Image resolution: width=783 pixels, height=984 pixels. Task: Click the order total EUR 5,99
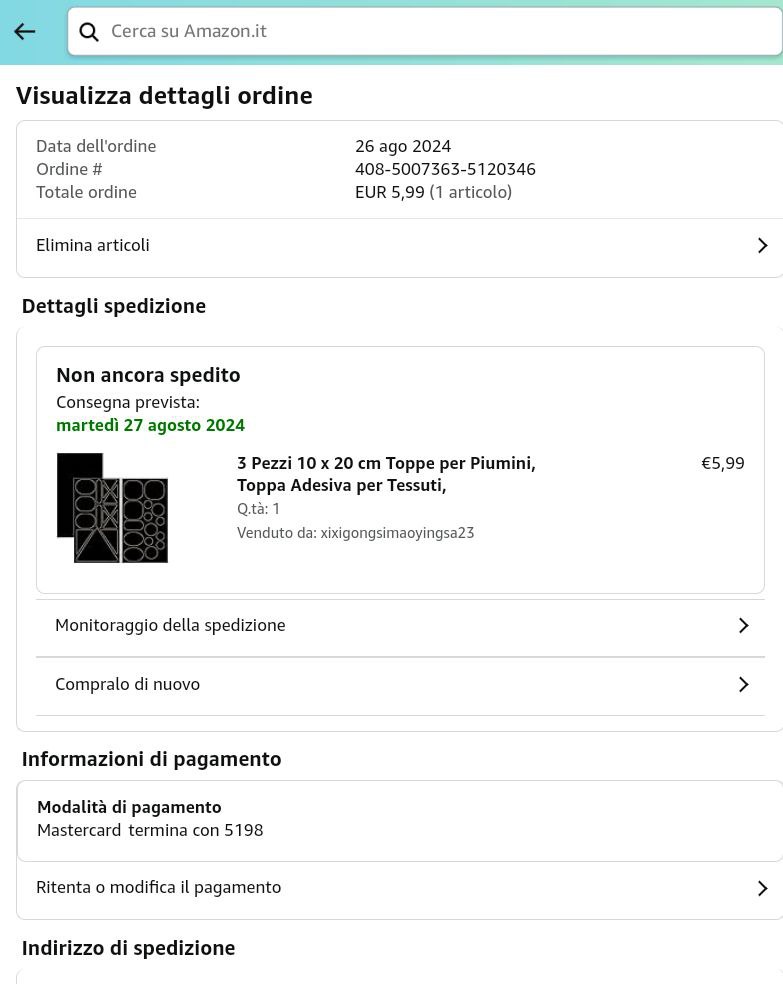(x=390, y=192)
